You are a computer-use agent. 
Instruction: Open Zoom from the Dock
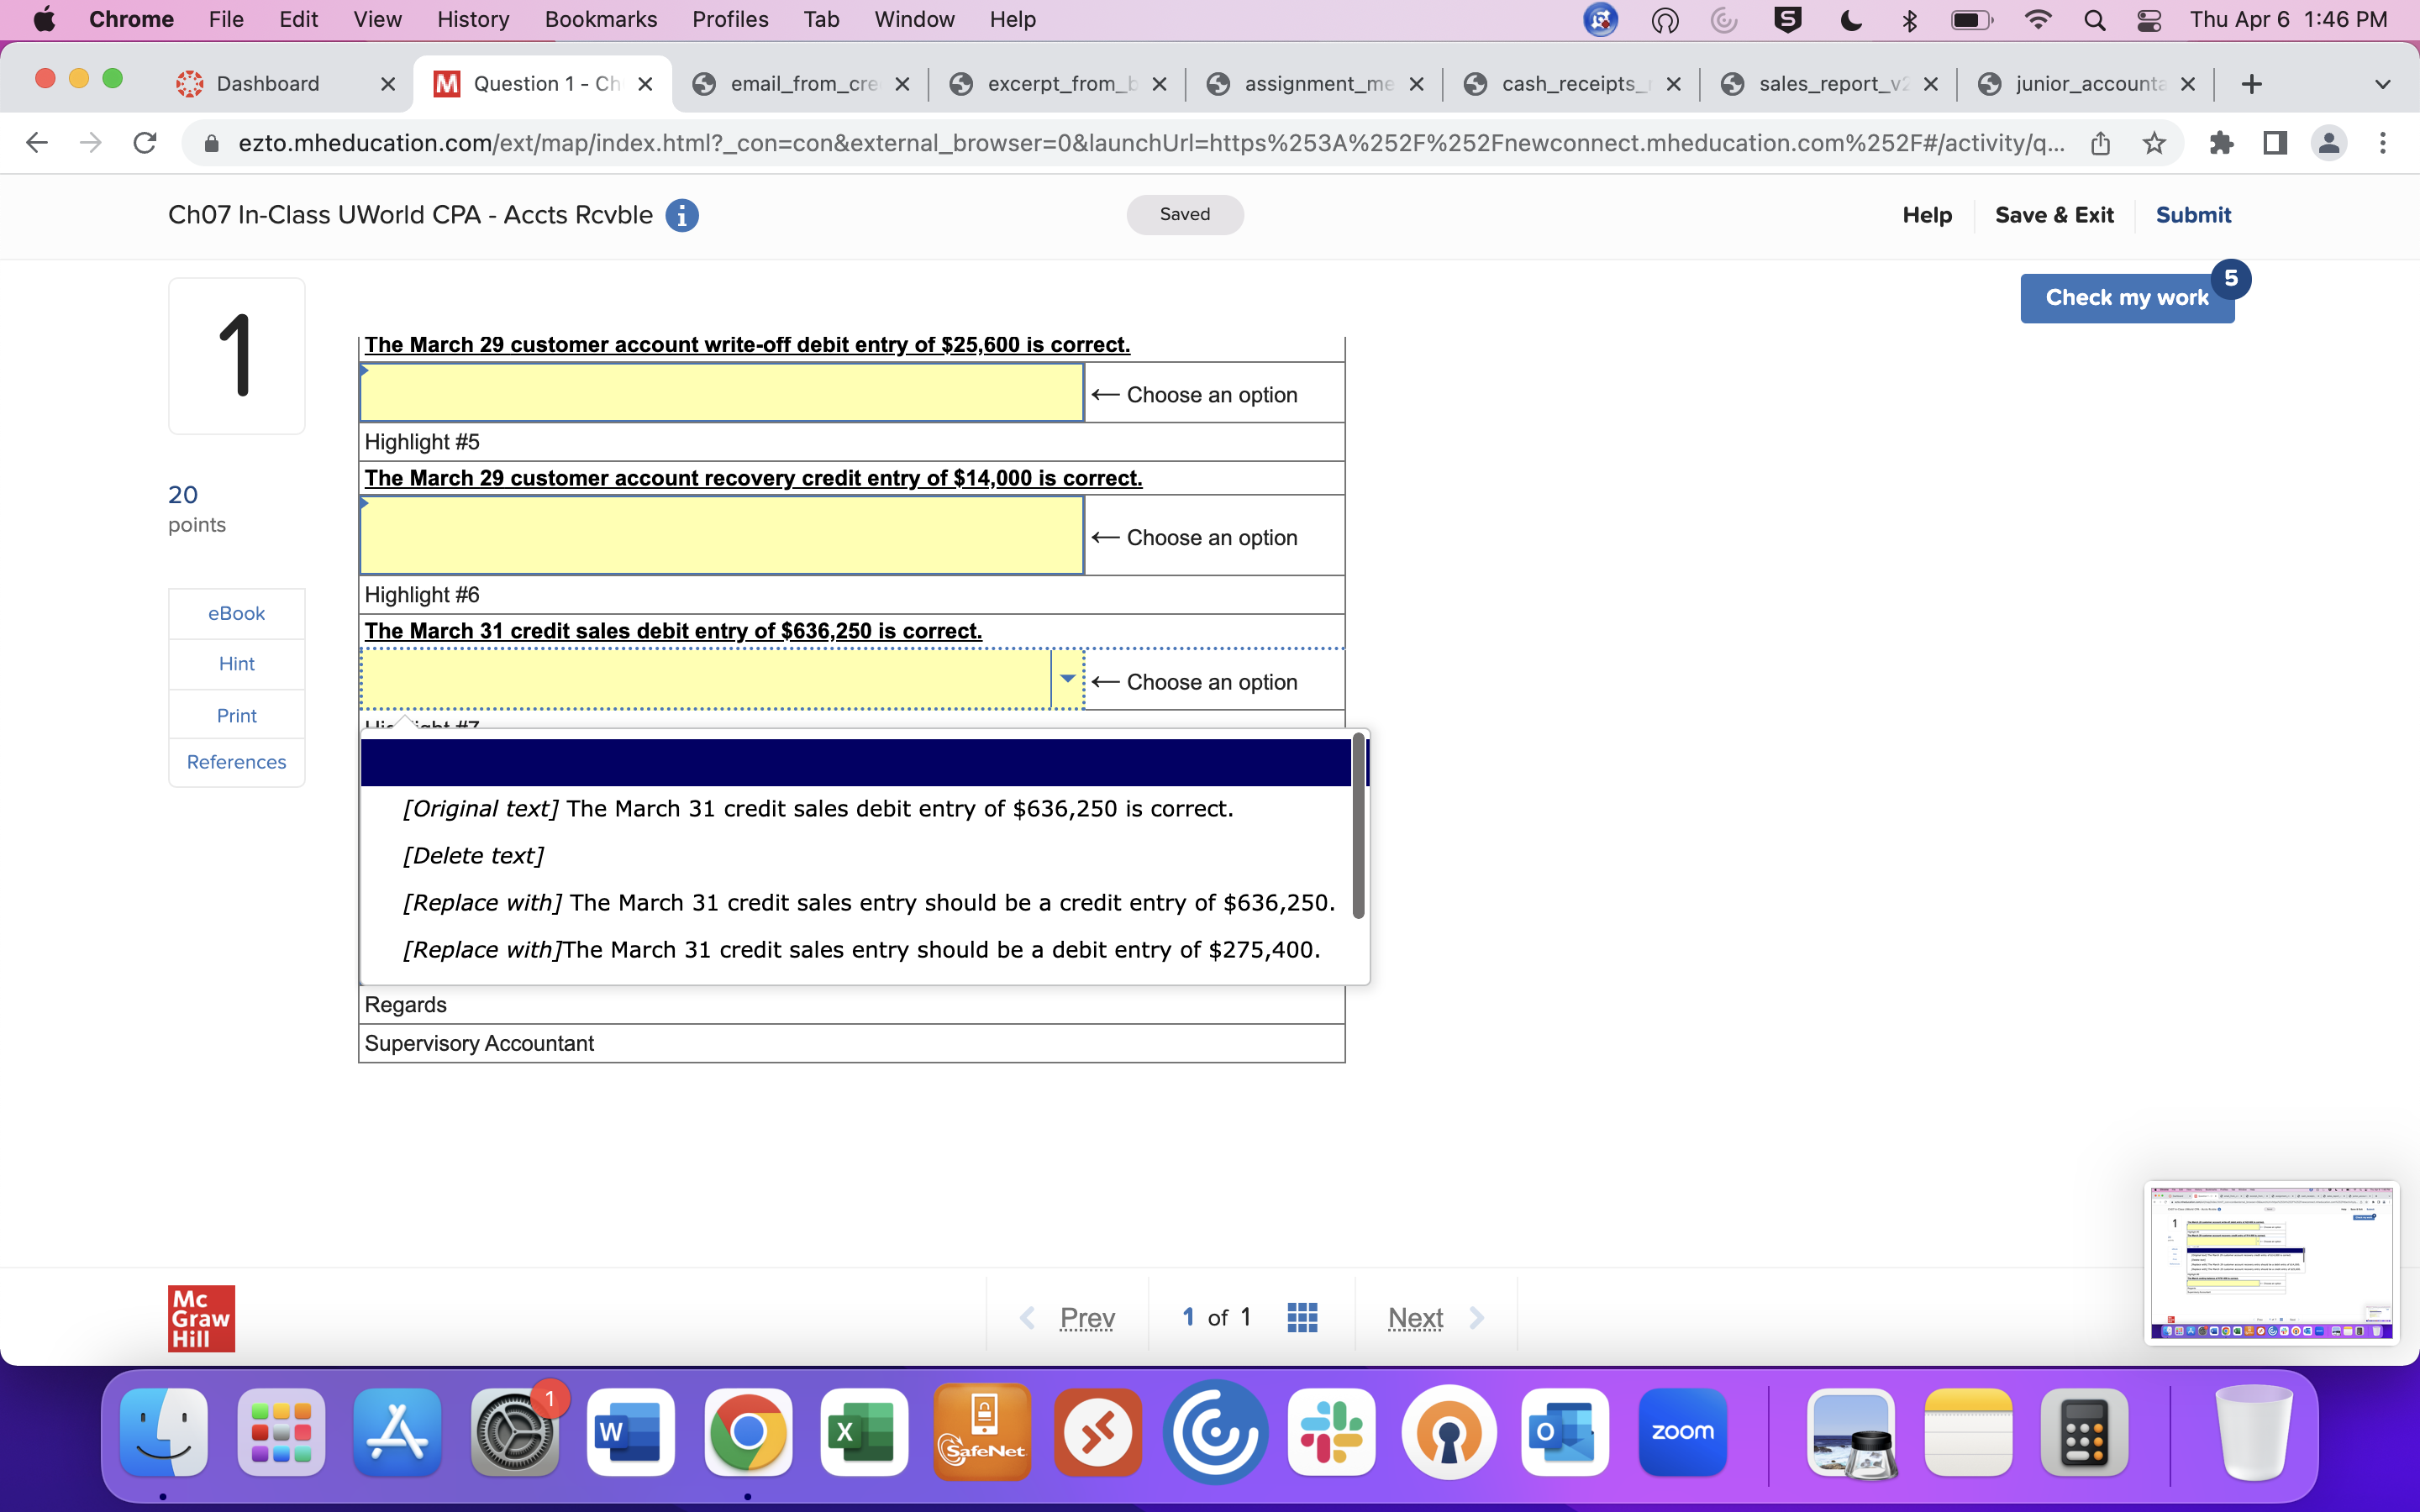1682,1432
